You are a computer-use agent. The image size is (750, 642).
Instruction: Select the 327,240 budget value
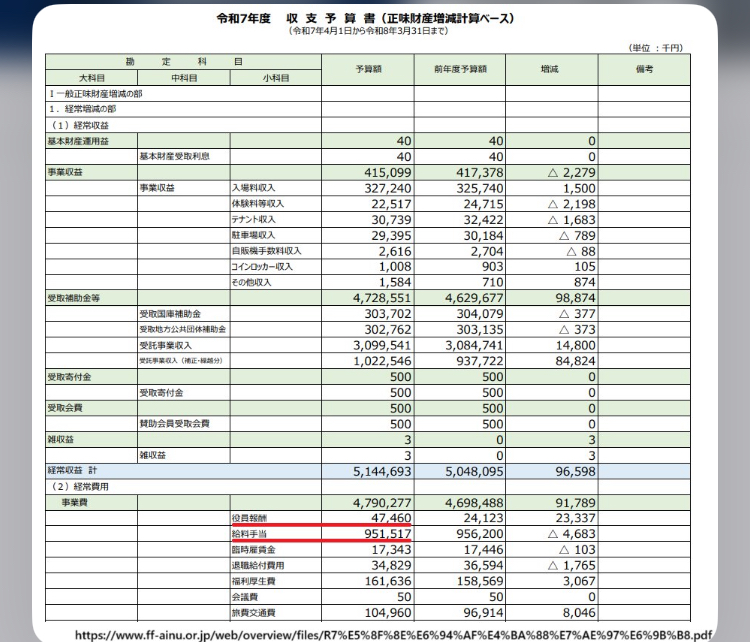(387, 188)
